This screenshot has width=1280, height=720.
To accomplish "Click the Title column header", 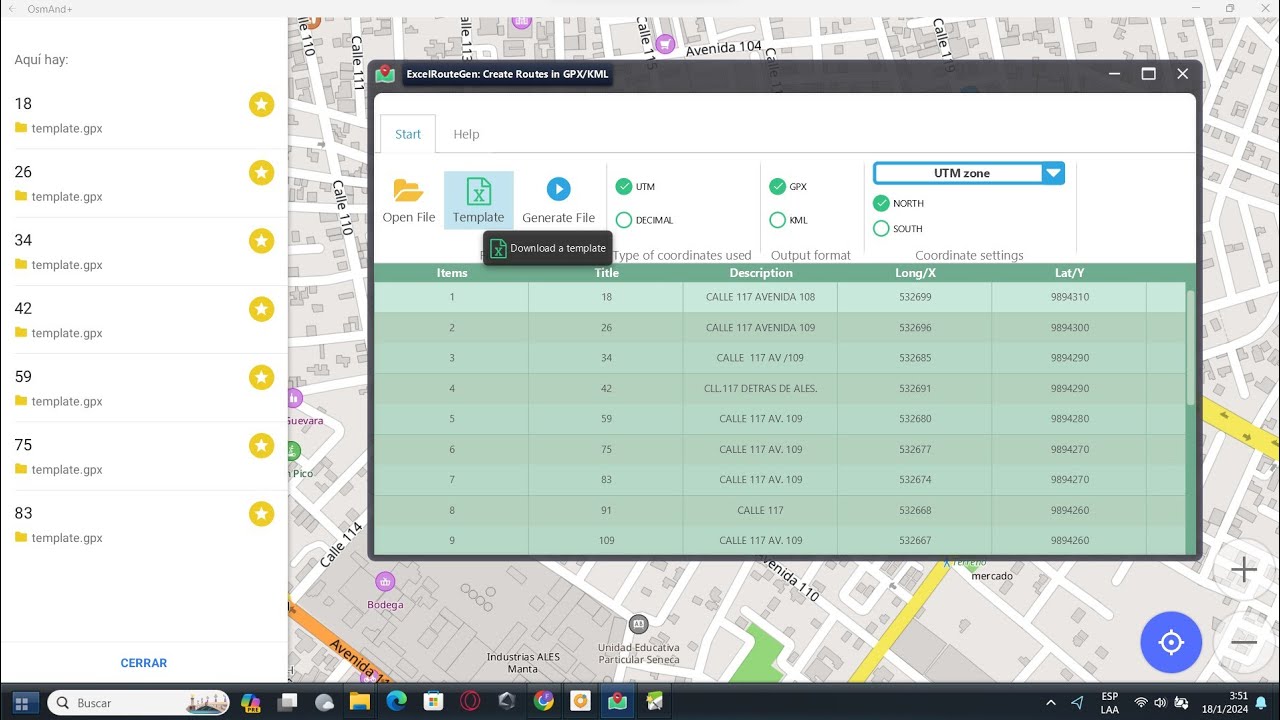I will [x=606, y=273].
